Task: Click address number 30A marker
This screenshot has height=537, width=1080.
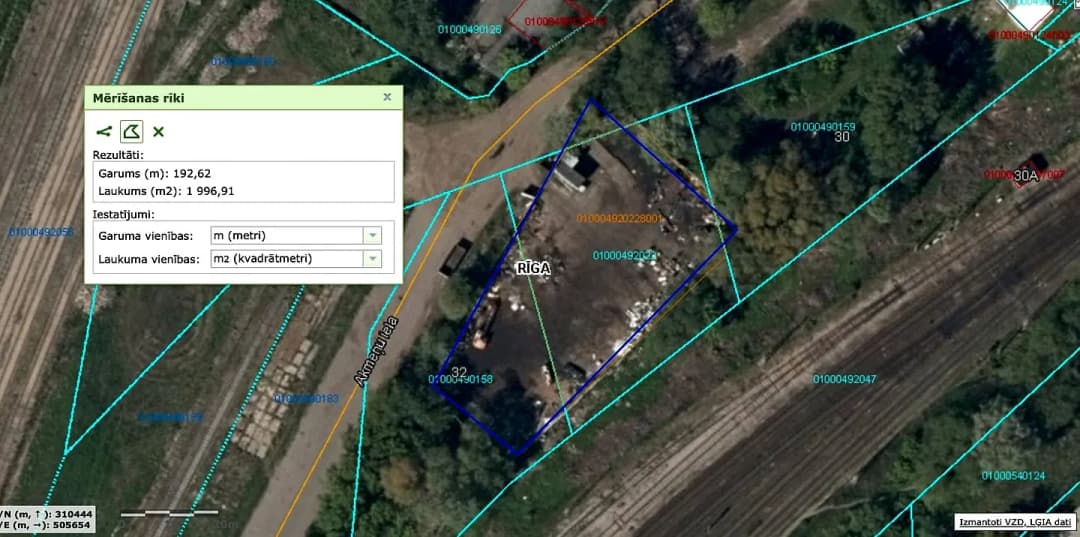Action: [1025, 176]
